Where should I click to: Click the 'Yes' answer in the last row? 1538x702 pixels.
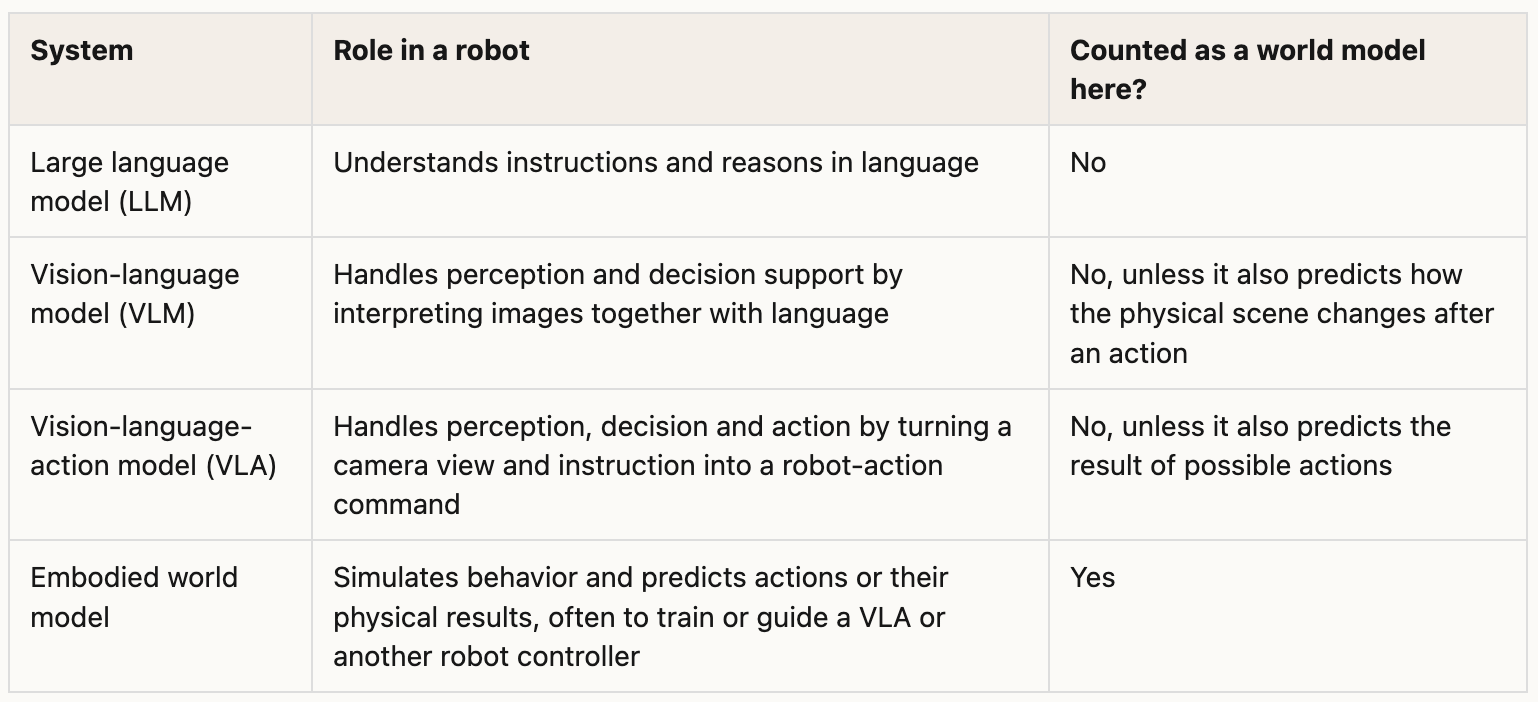[x=1092, y=578]
